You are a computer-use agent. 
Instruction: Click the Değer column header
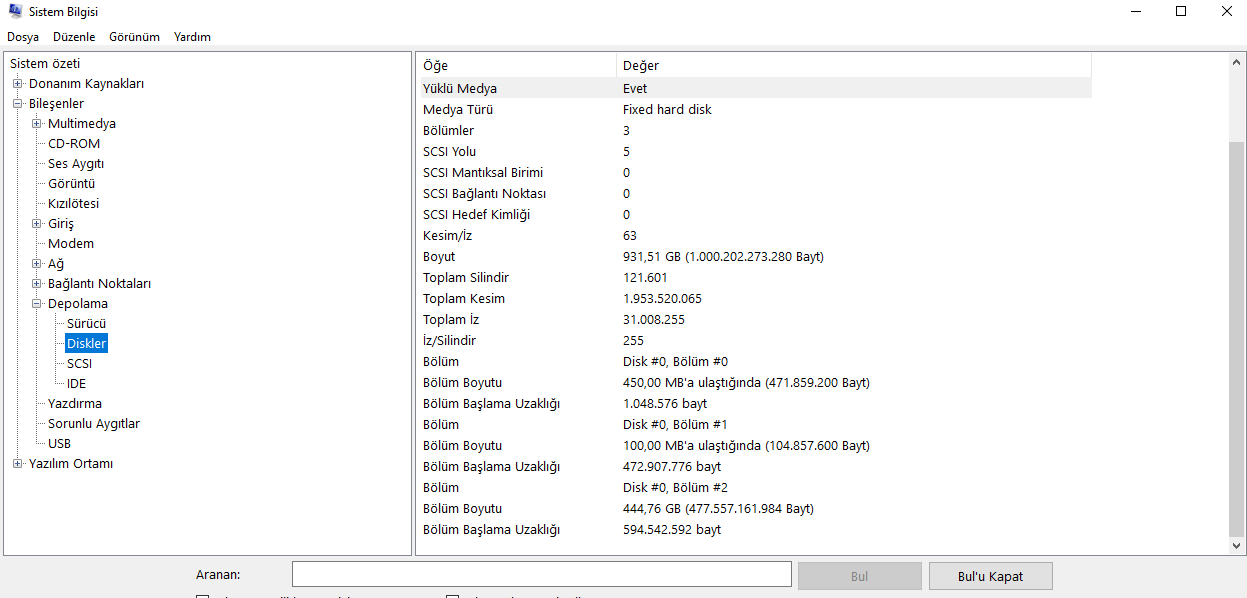coord(854,66)
